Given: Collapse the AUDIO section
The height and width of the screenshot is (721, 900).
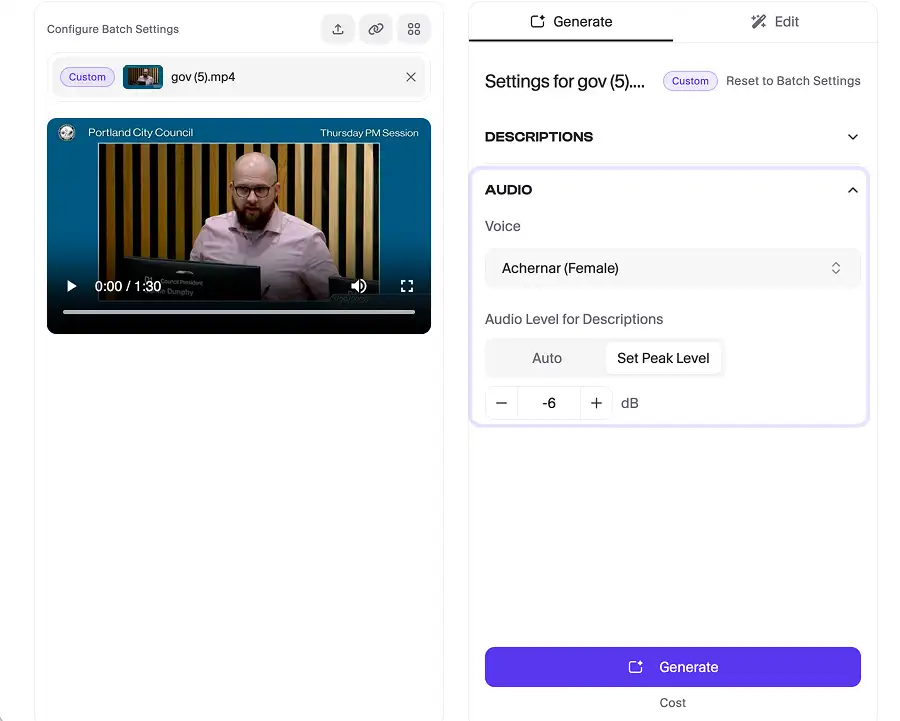Looking at the screenshot, I should (x=851, y=190).
